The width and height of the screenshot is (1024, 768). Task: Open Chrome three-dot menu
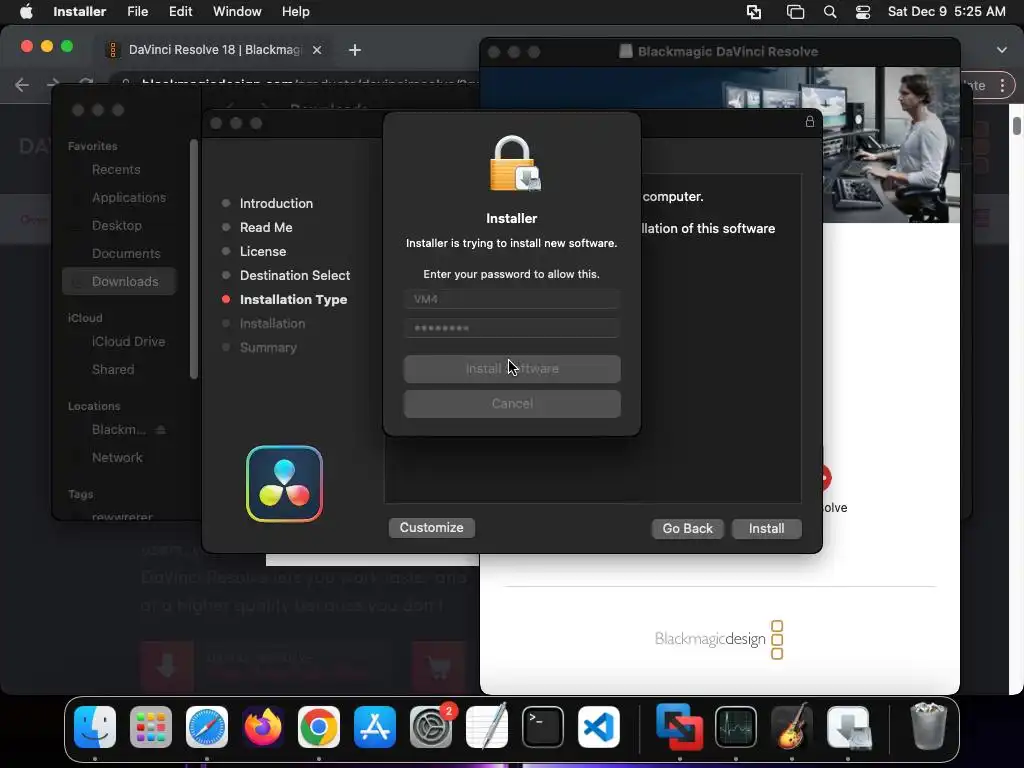[x=1002, y=85]
